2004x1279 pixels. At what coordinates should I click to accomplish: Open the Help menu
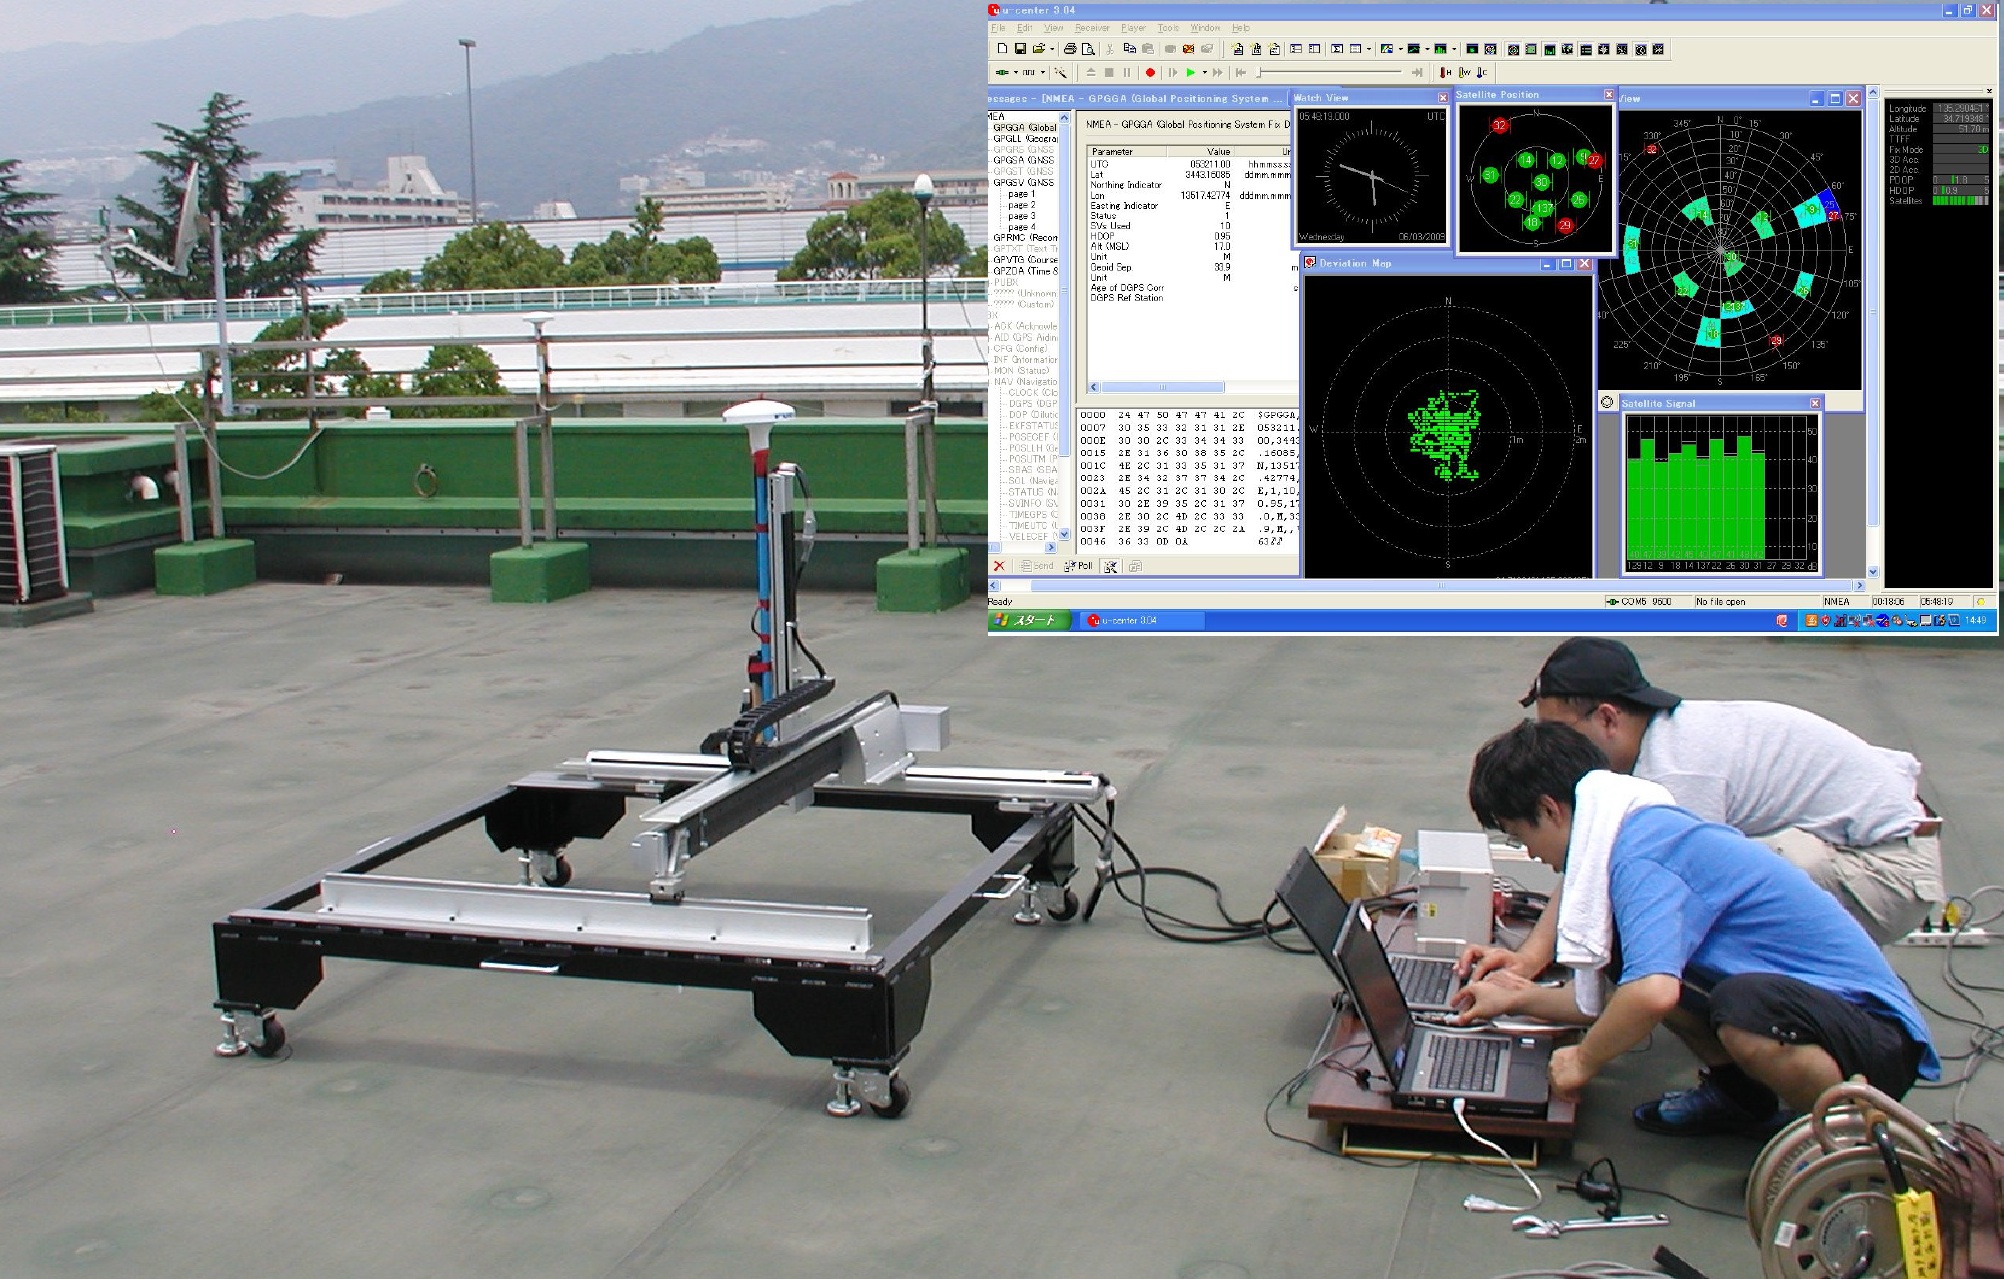click(1241, 28)
